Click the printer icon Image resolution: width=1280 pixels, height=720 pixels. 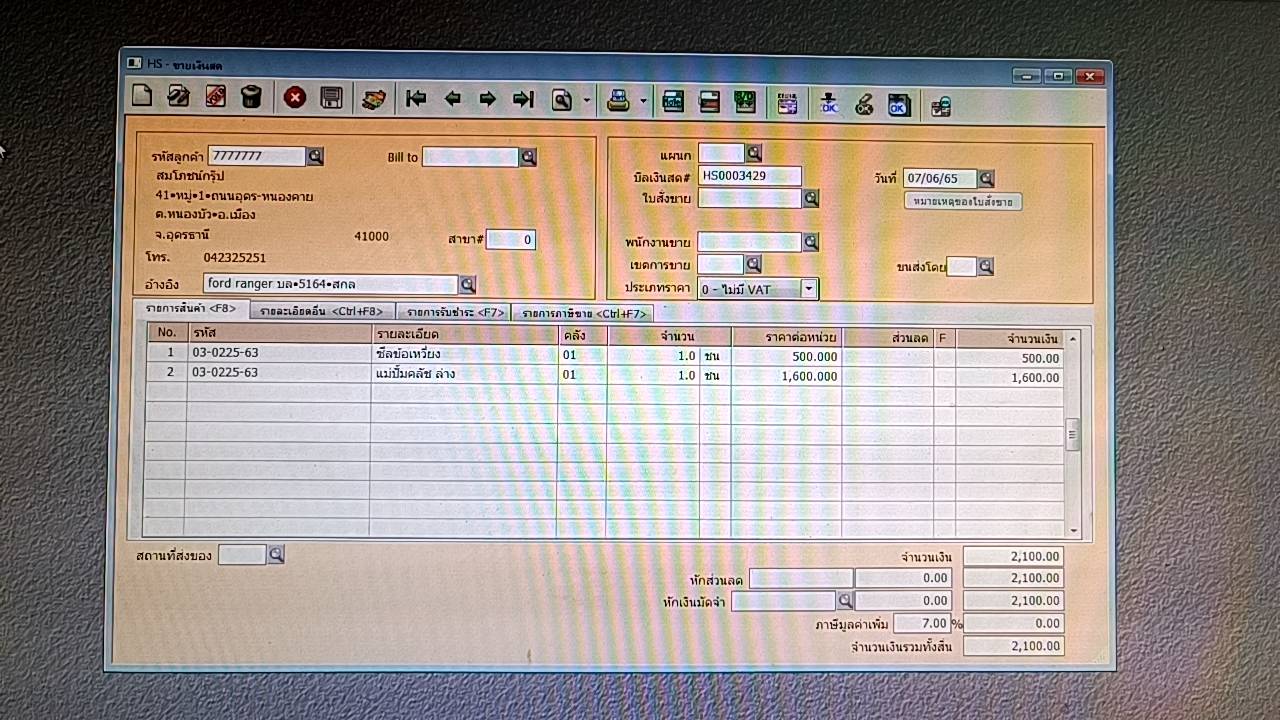[x=619, y=99]
